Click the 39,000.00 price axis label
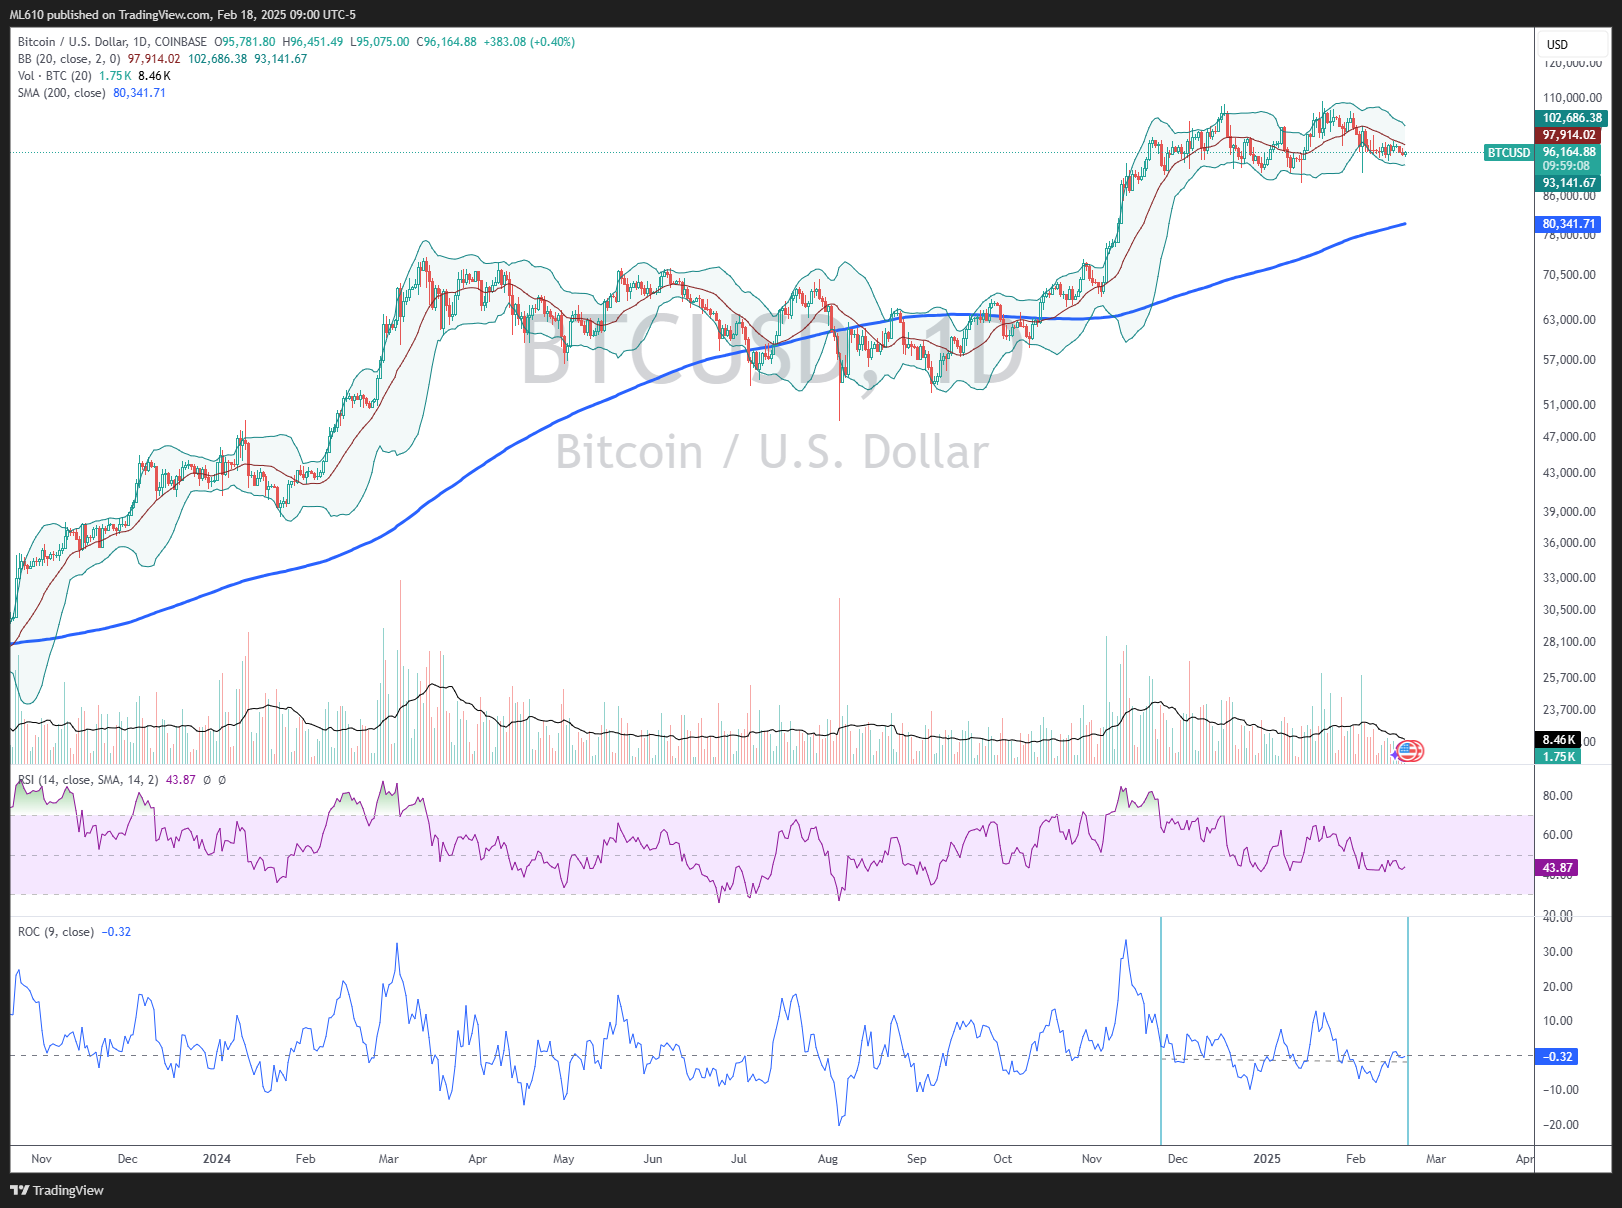Viewport: 1622px width, 1208px height. [x=1570, y=512]
